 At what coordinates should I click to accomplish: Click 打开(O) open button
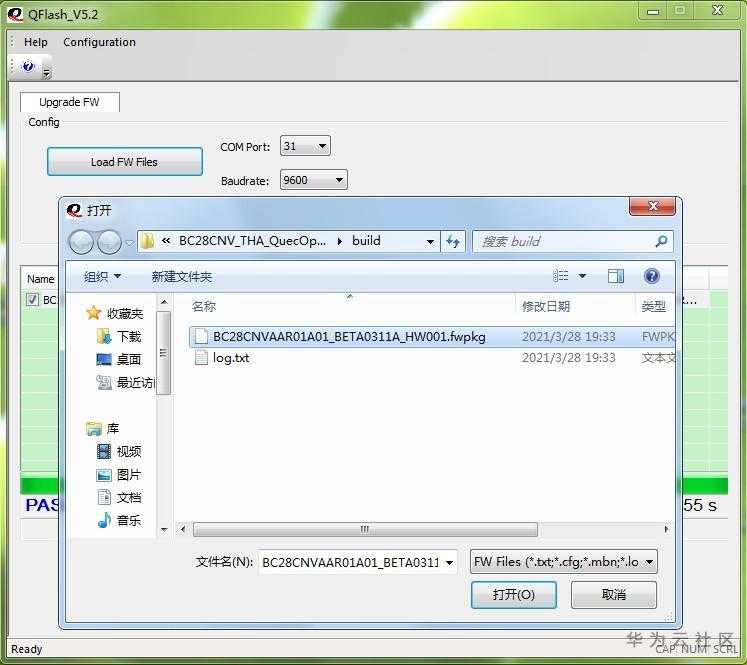[514, 594]
